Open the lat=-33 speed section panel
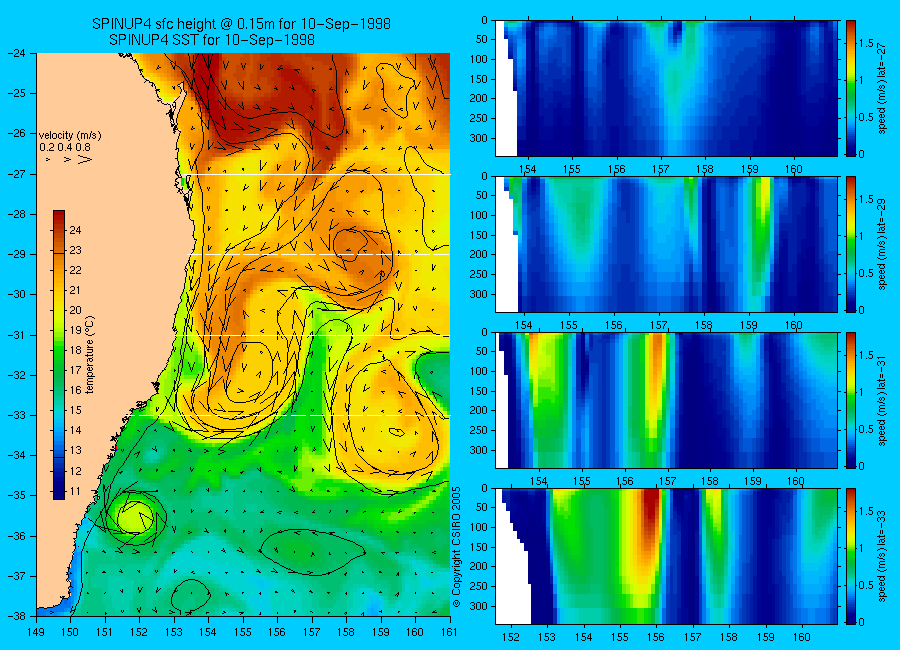900x650 pixels. point(666,556)
